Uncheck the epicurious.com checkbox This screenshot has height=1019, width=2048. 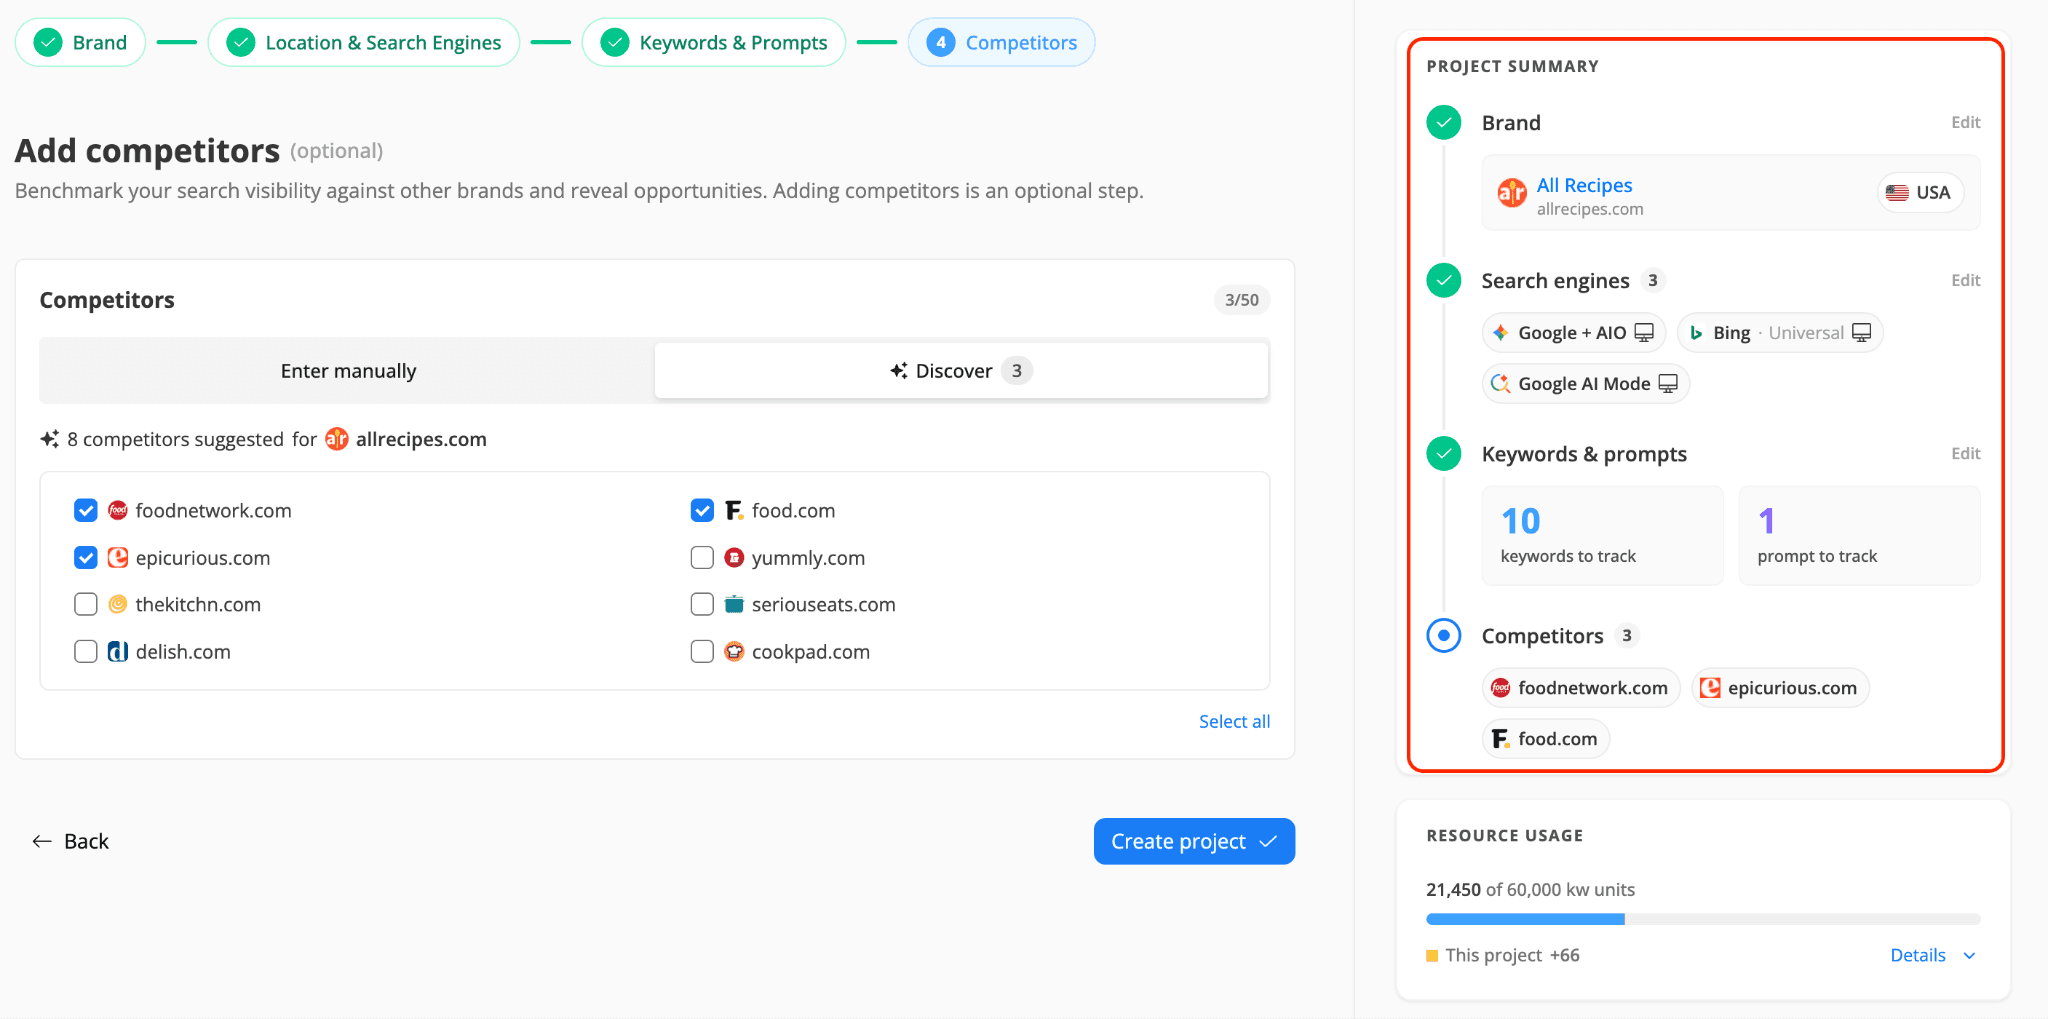[x=86, y=558]
